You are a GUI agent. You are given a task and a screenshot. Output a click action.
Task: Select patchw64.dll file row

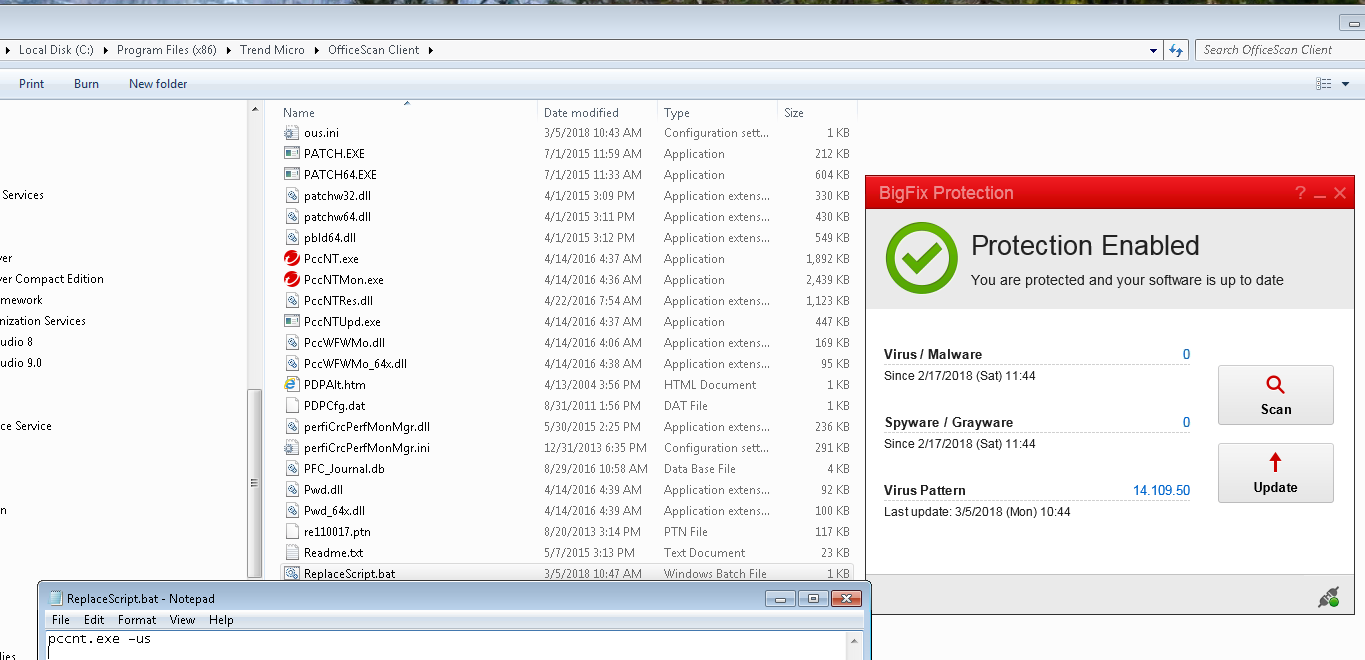(566, 217)
